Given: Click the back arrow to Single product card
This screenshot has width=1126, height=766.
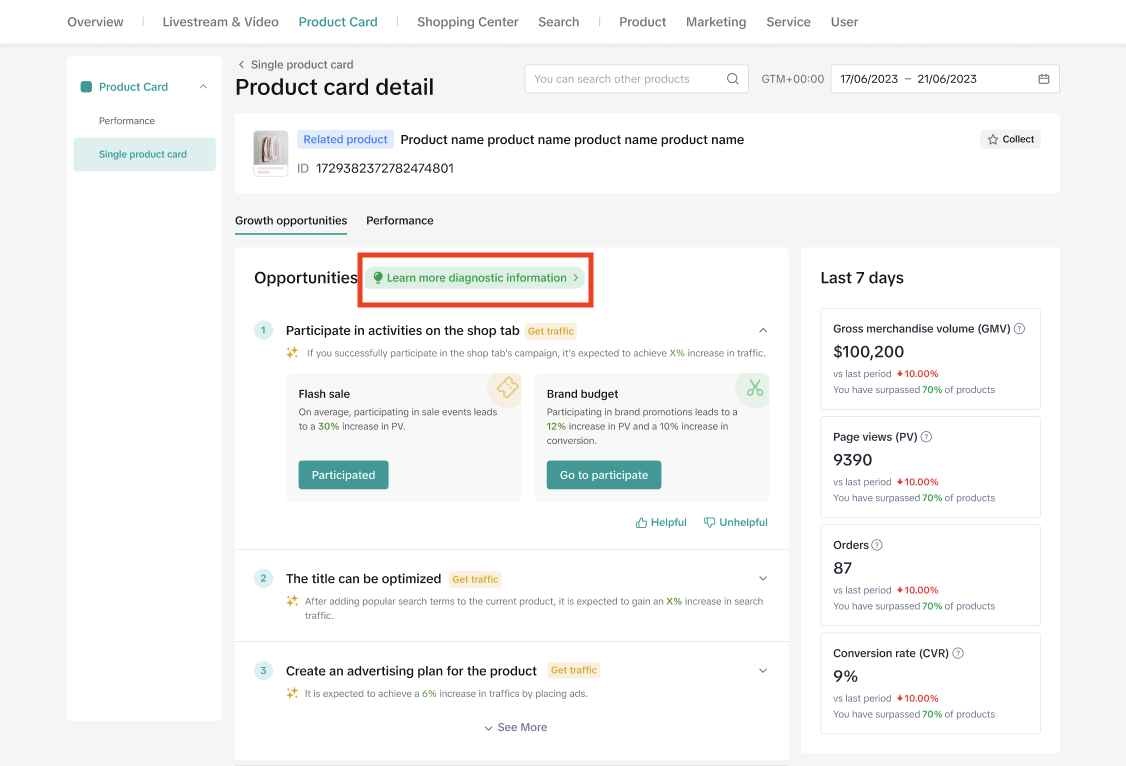Looking at the screenshot, I should click(241, 65).
